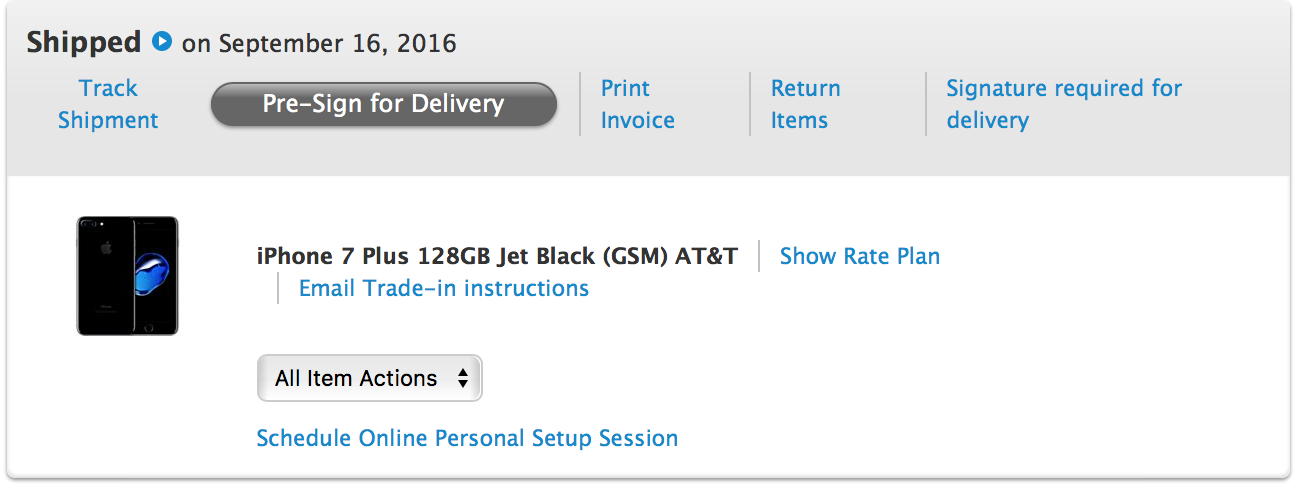
Task: Open Signature required for delivery info
Action: click(x=1064, y=104)
